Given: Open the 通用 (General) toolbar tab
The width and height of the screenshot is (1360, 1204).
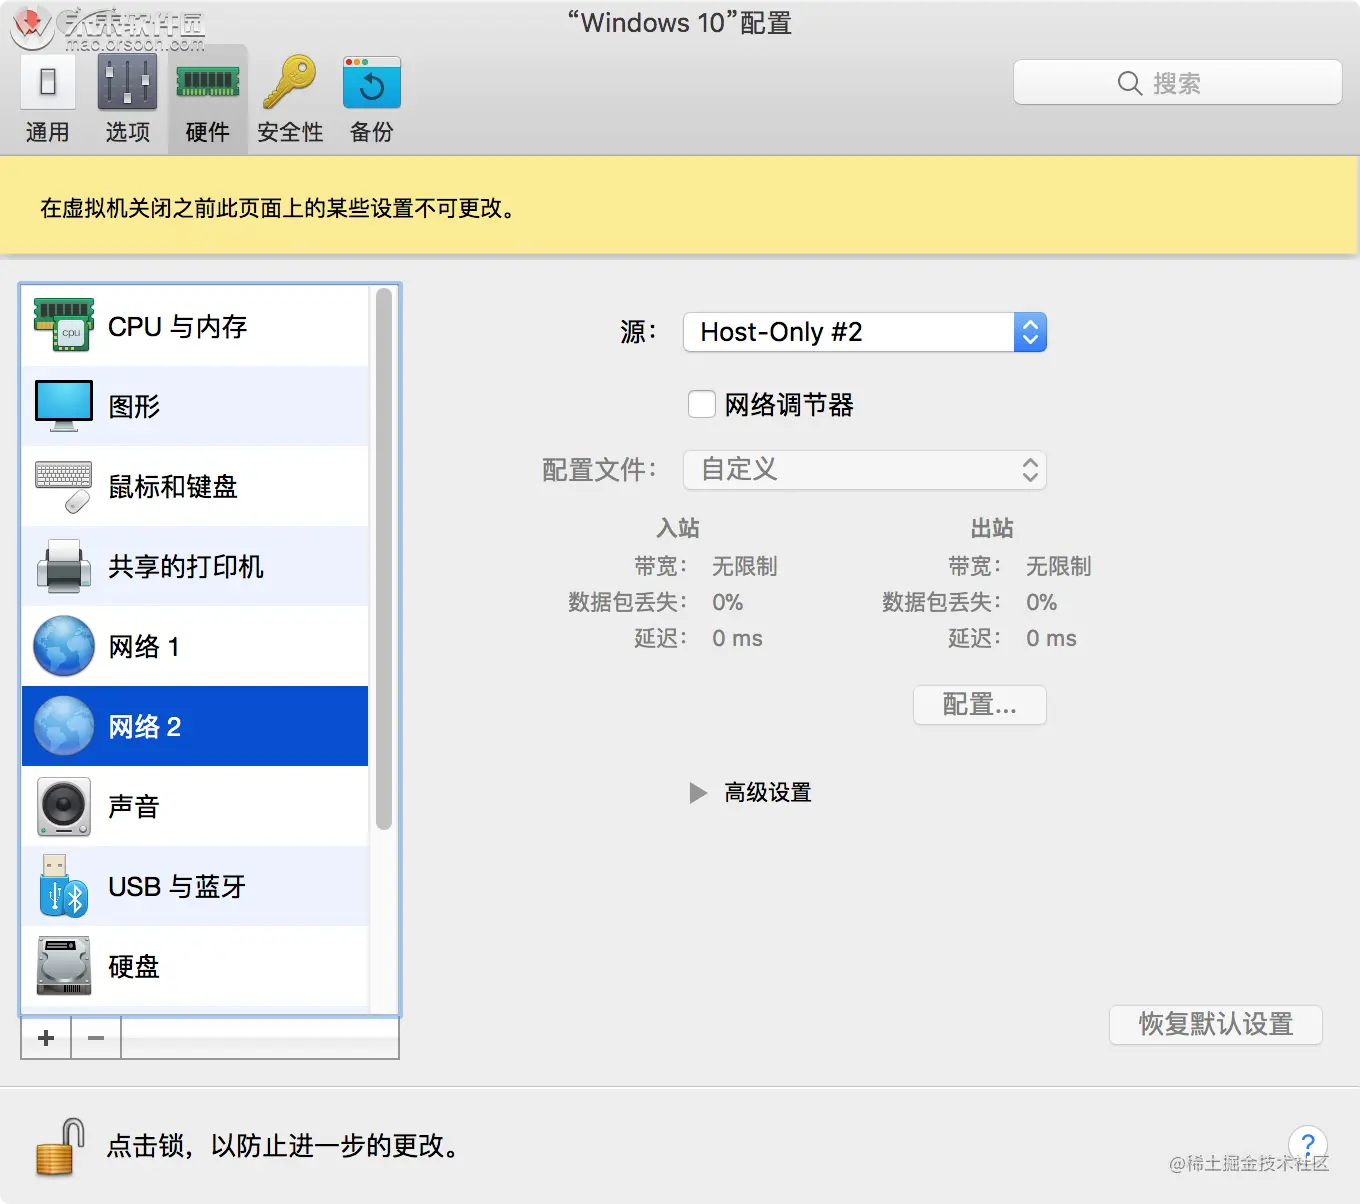Looking at the screenshot, I should 47,100.
